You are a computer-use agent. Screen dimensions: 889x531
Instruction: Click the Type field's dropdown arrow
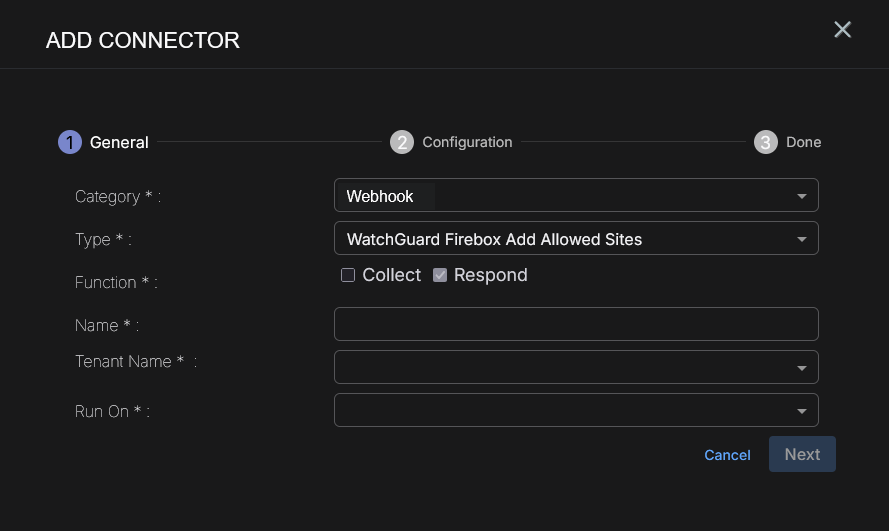pos(801,239)
